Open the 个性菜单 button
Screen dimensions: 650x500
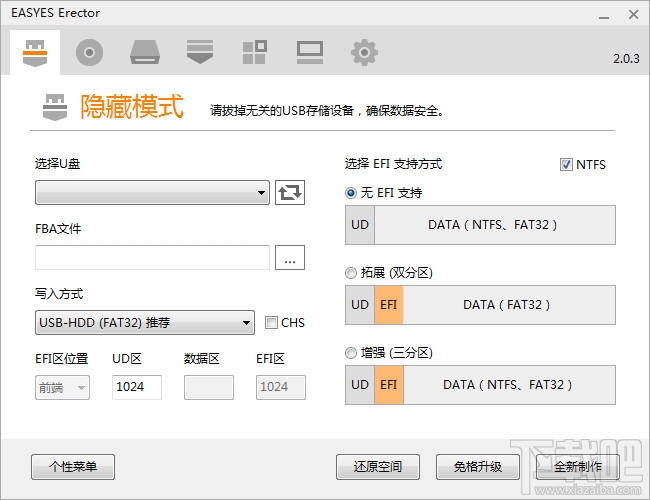click(73, 467)
